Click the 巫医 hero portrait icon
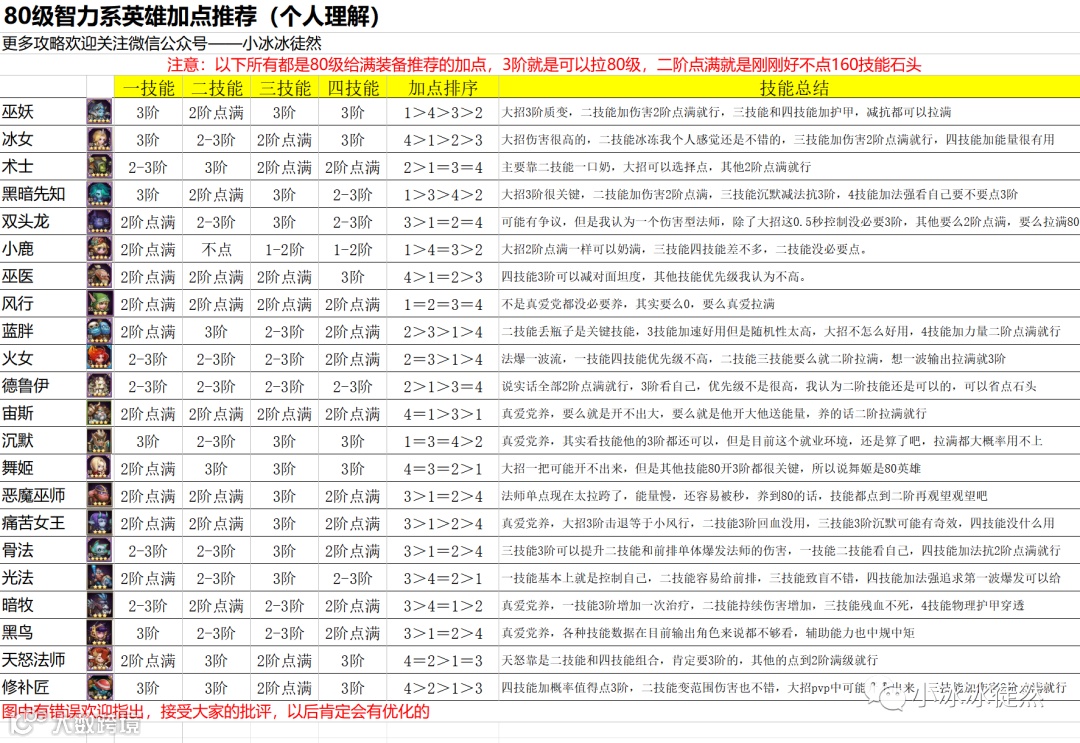This screenshot has width=1080, height=743. [x=99, y=276]
